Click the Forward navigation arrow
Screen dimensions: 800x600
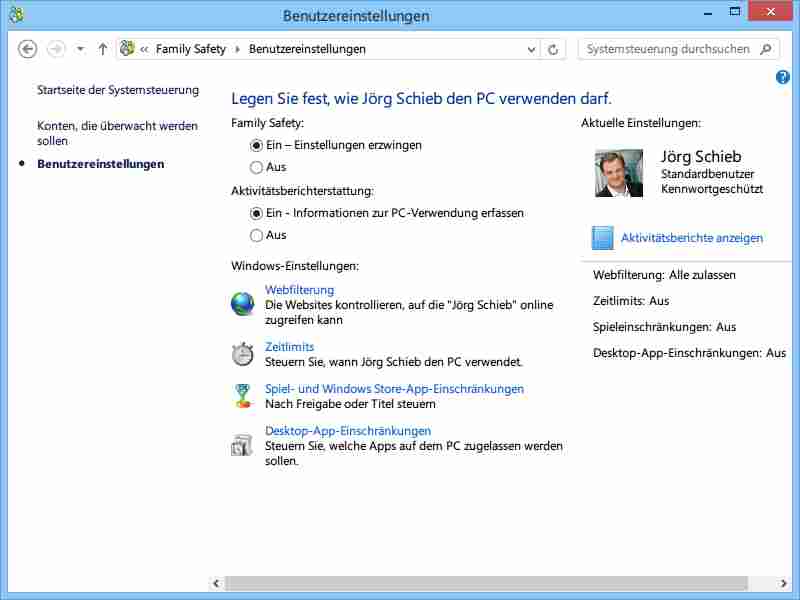[56, 49]
